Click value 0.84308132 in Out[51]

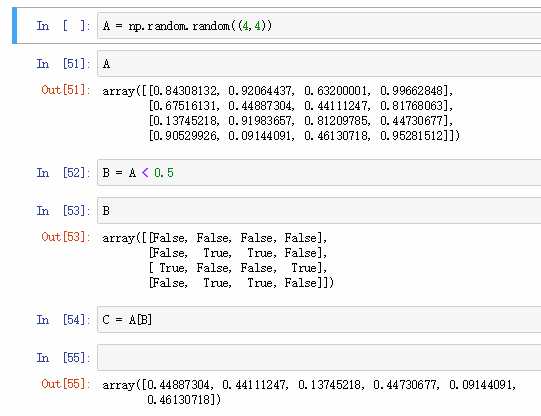(x=185, y=91)
